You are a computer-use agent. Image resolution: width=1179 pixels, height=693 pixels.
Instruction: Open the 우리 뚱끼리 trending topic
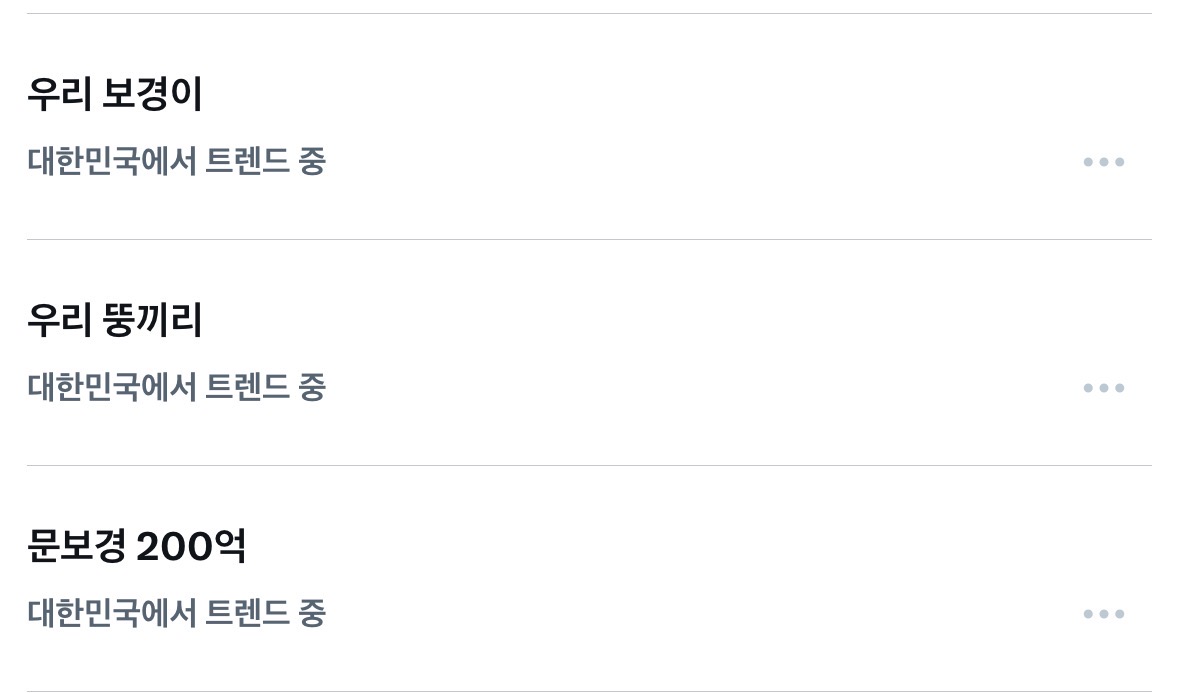coord(114,321)
